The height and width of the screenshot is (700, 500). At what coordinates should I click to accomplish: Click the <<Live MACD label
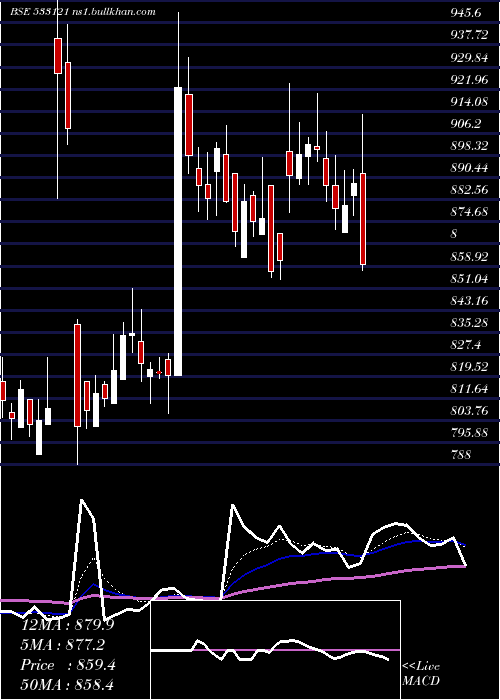pyautogui.click(x=421, y=674)
